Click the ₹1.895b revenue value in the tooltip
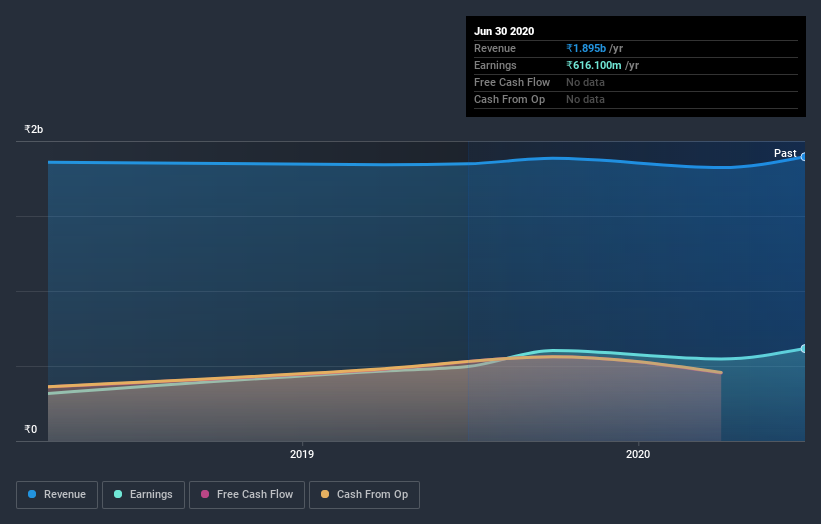This screenshot has width=821, height=524. pos(586,48)
